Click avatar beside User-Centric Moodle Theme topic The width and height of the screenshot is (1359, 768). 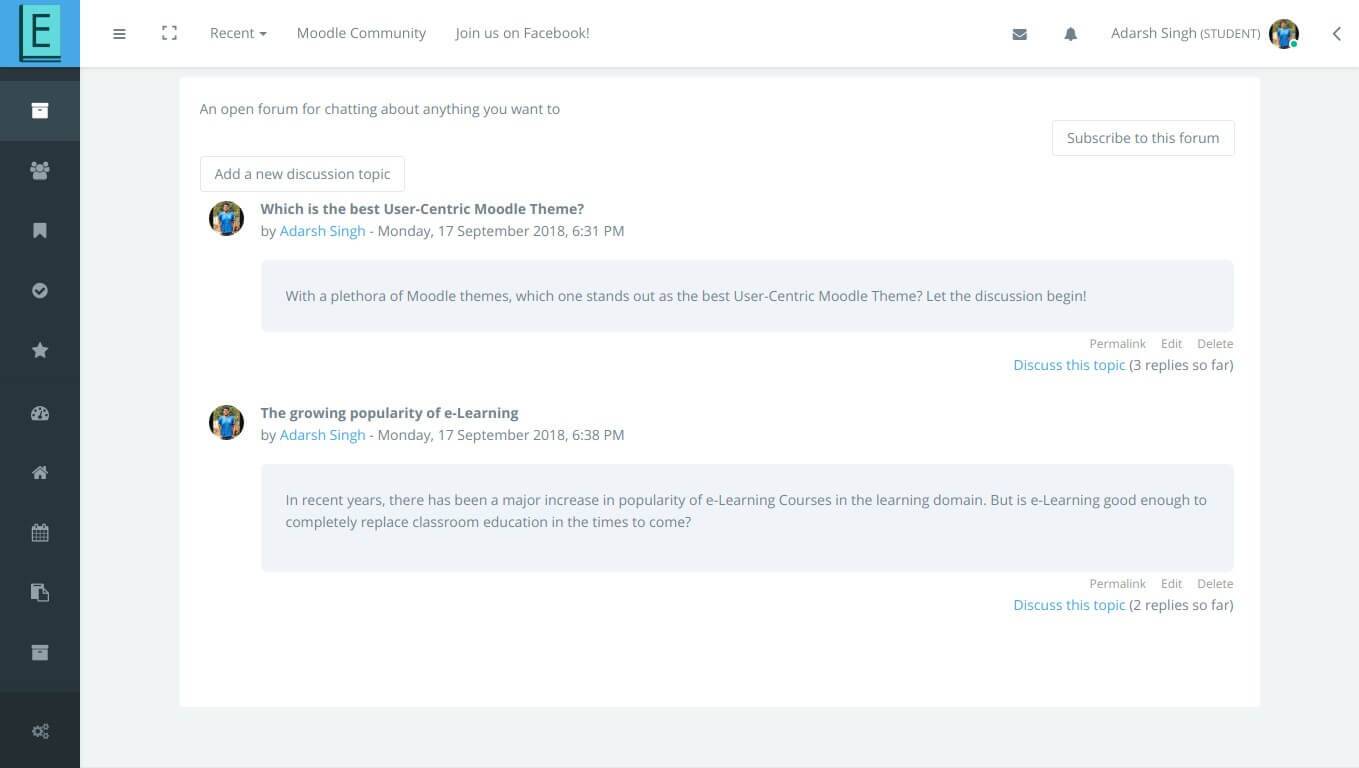[x=226, y=218]
